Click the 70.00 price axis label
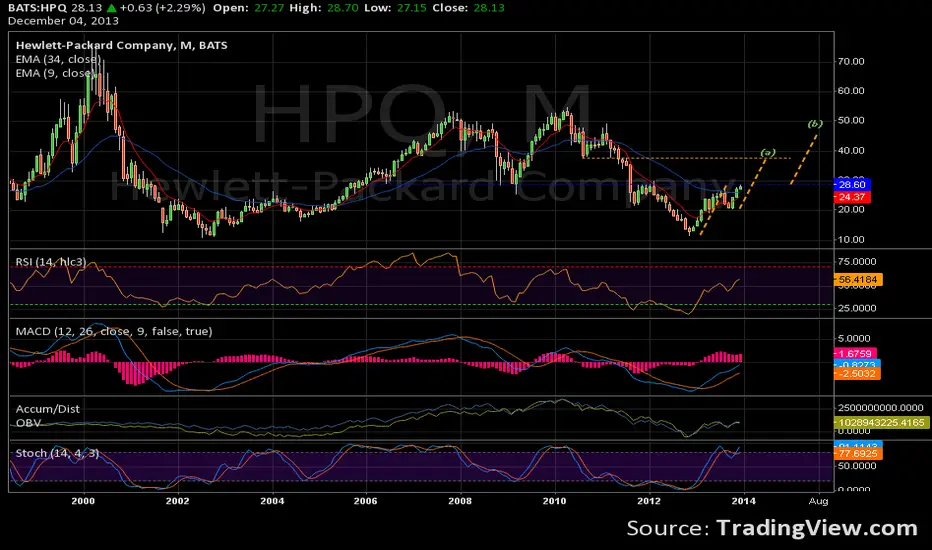932x550 pixels. pos(851,61)
